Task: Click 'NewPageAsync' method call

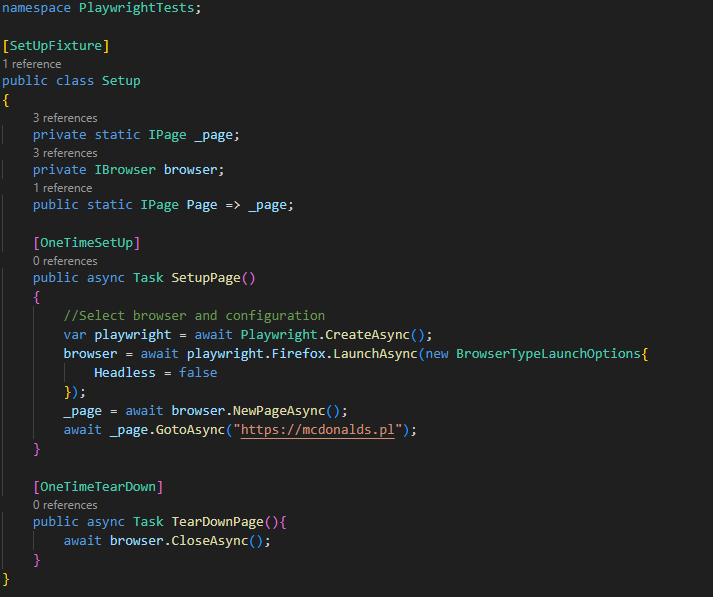Action: coord(279,411)
